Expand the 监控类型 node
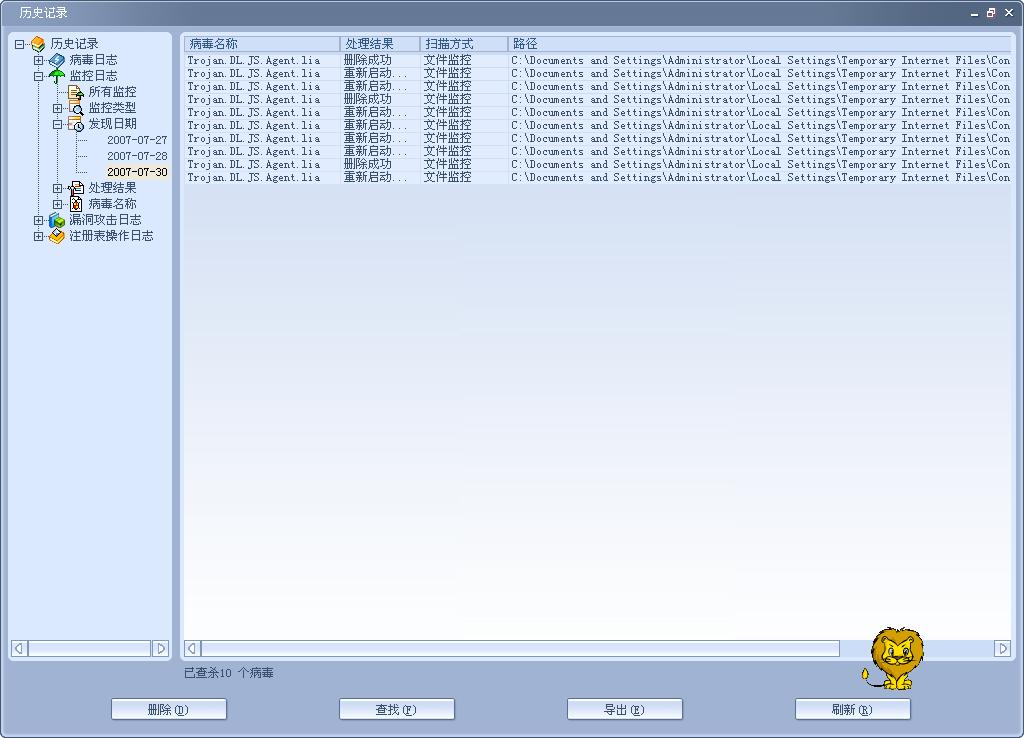The width and height of the screenshot is (1024, 738). point(57,108)
